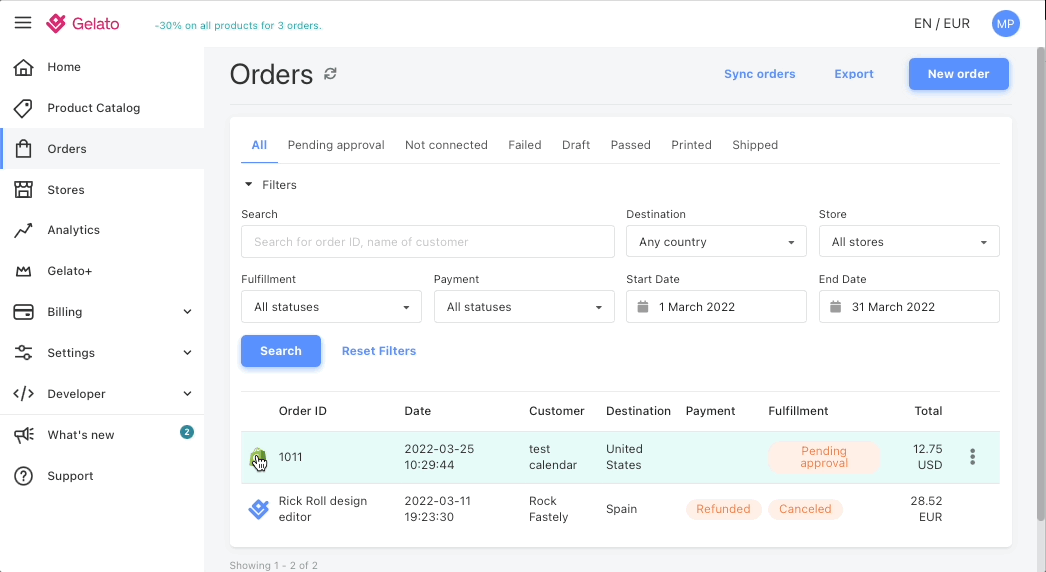Click the Product Catalog tag icon
This screenshot has height=572, width=1046.
[23, 108]
